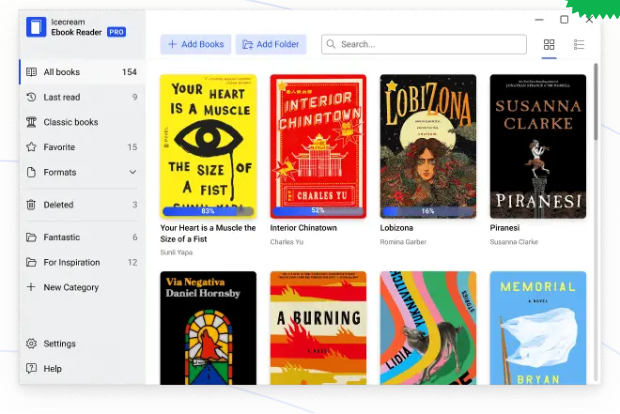Expand the Formats section chevron
This screenshot has width=620, height=414.
tap(133, 172)
